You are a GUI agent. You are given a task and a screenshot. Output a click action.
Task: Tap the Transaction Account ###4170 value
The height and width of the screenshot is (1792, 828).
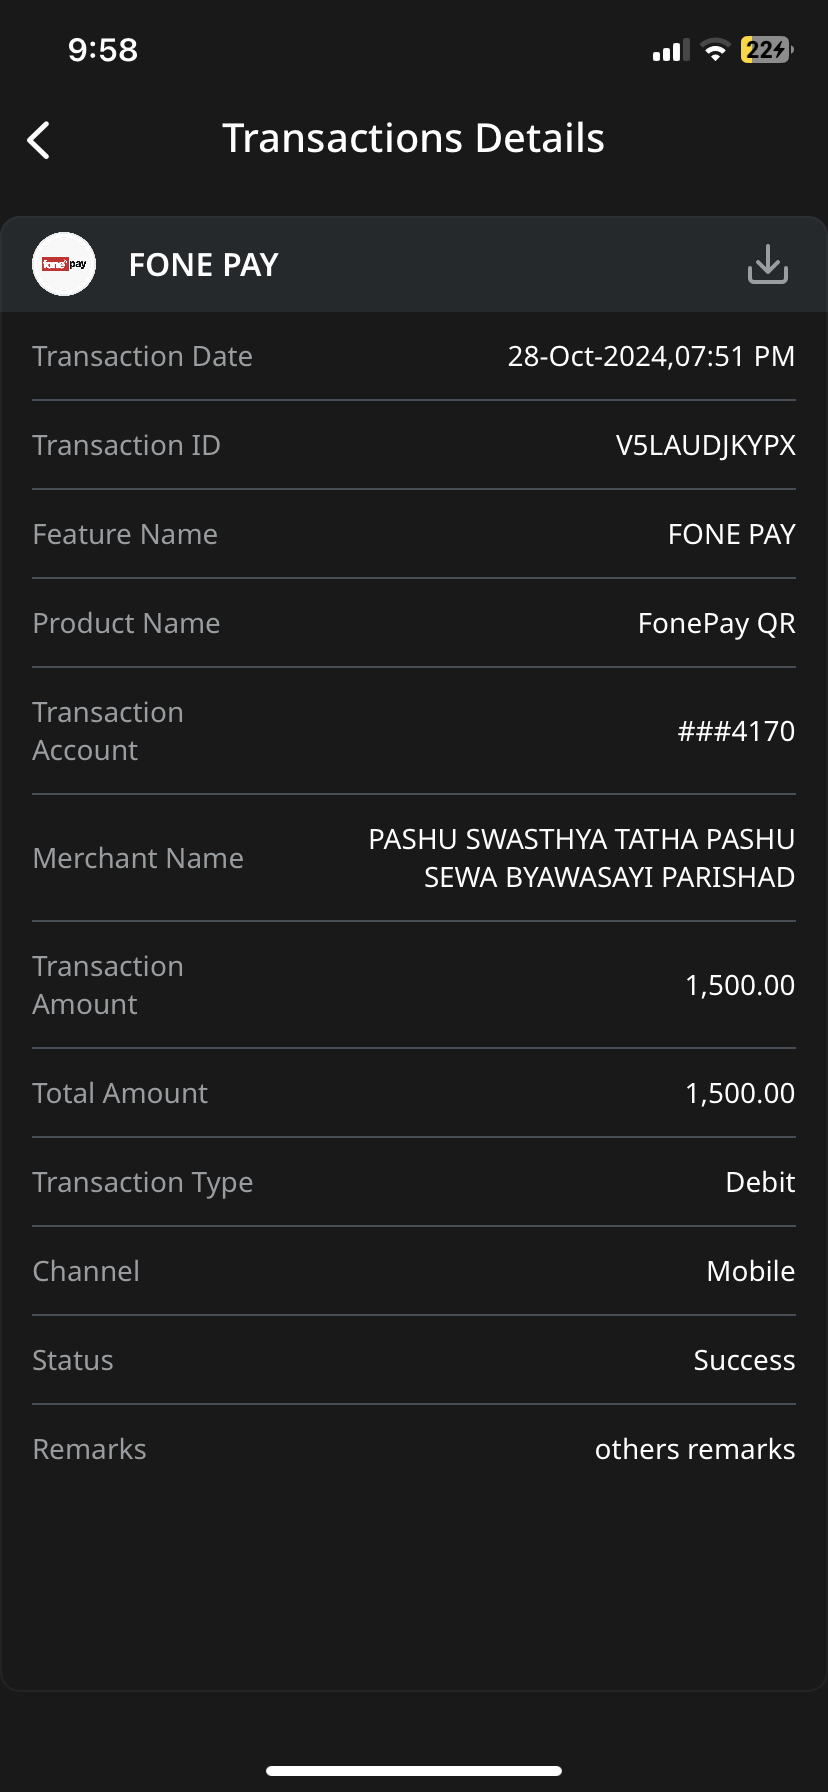coord(736,731)
